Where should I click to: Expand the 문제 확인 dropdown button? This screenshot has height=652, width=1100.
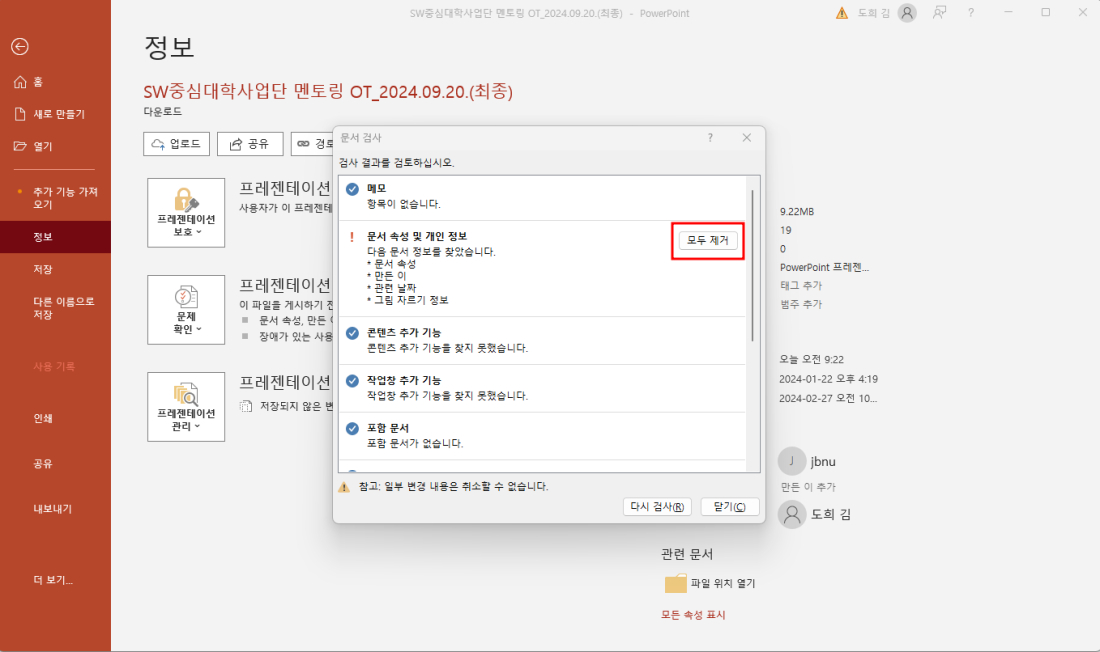pos(186,310)
